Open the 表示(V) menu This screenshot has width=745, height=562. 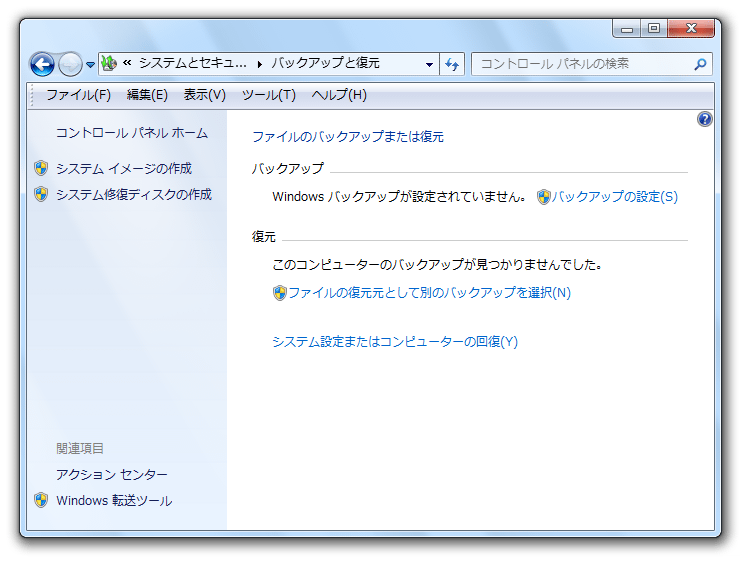coord(204,95)
